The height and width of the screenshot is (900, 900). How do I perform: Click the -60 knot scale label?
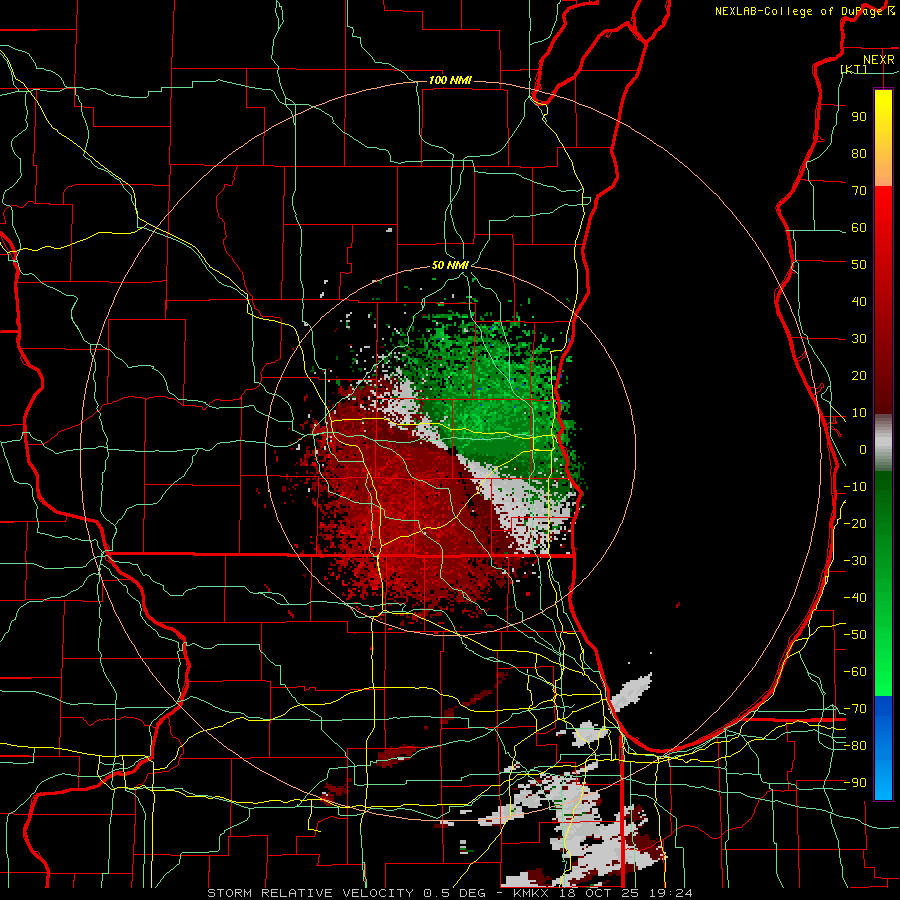pyautogui.click(x=855, y=672)
